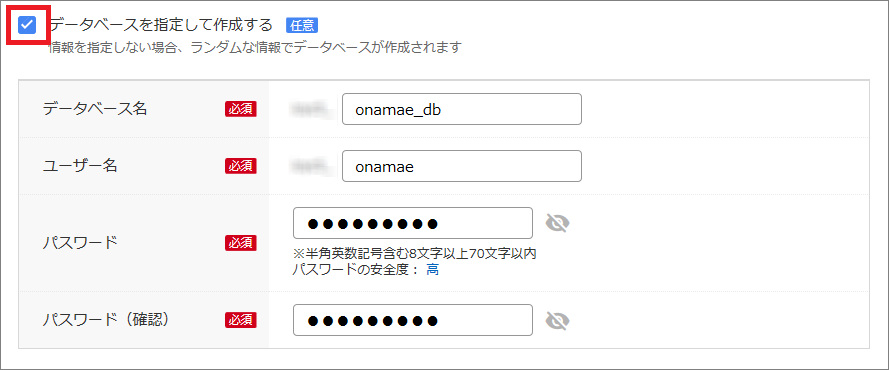Uncheck the データベースを指定して作成する checkbox
Image resolution: width=889 pixels, height=370 pixels.
(x=27, y=25)
